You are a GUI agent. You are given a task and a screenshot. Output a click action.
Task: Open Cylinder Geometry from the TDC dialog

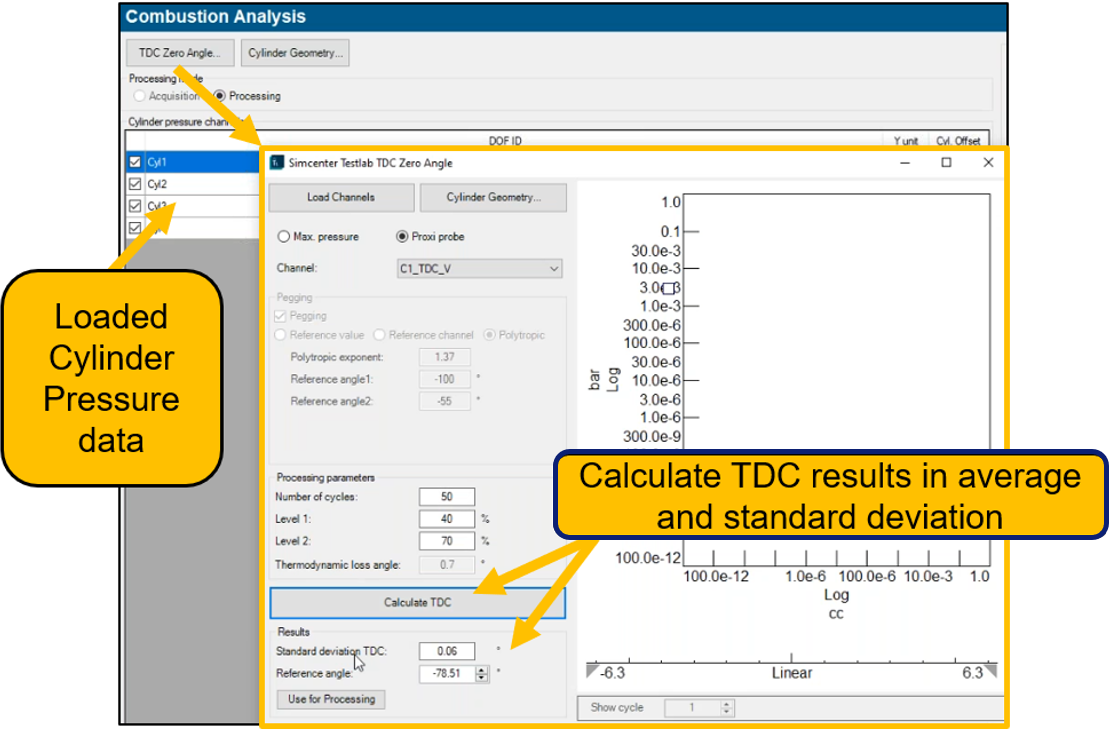[493, 198]
